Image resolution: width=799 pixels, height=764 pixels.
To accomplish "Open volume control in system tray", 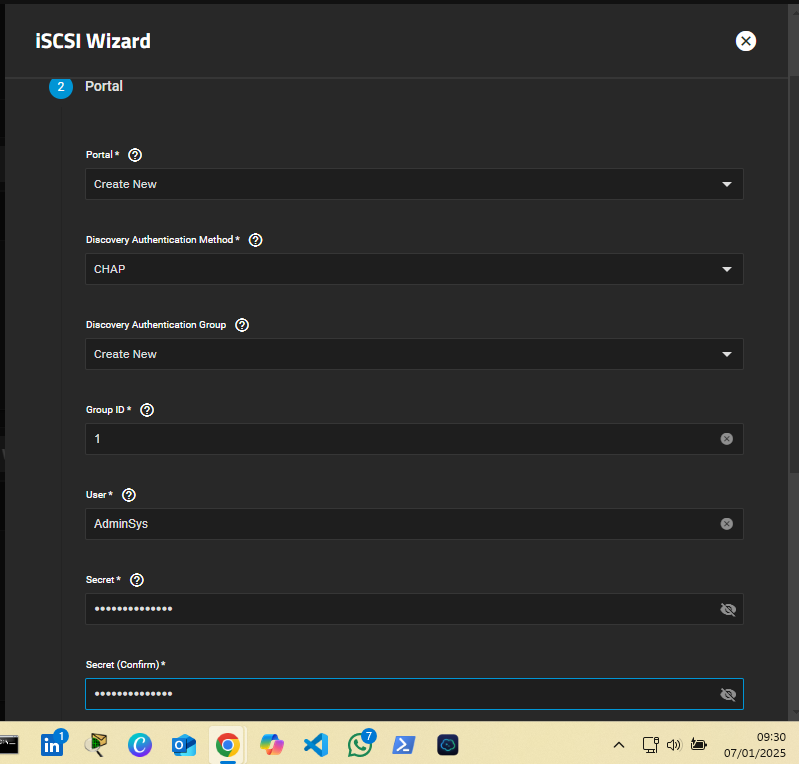I will pyautogui.click(x=674, y=745).
